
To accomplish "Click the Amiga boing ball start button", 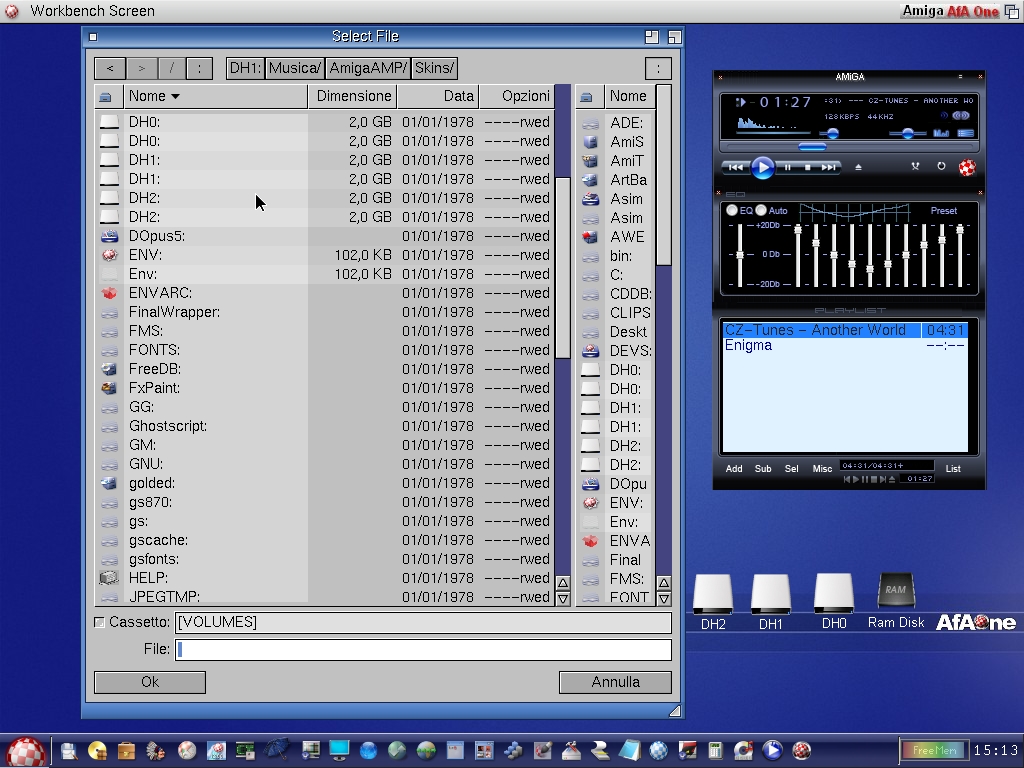I will [26, 751].
